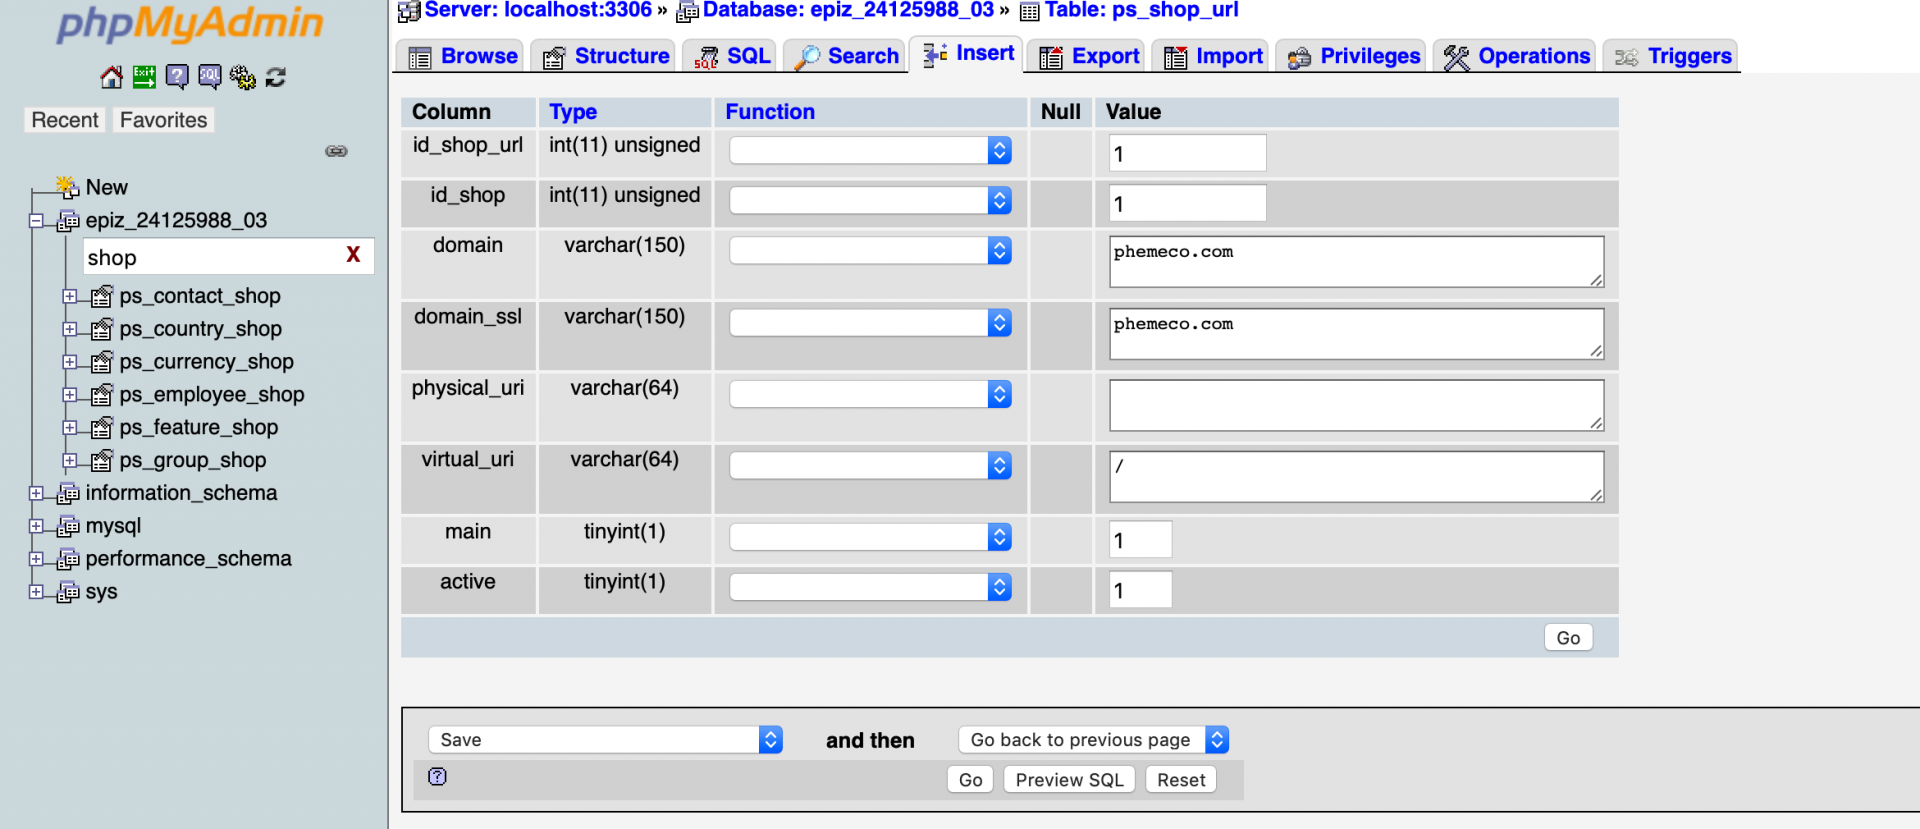Open phpMyAdmin documentation question-mark icon
The height and width of the screenshot is (829, 1920).
(x=177, y=77)
